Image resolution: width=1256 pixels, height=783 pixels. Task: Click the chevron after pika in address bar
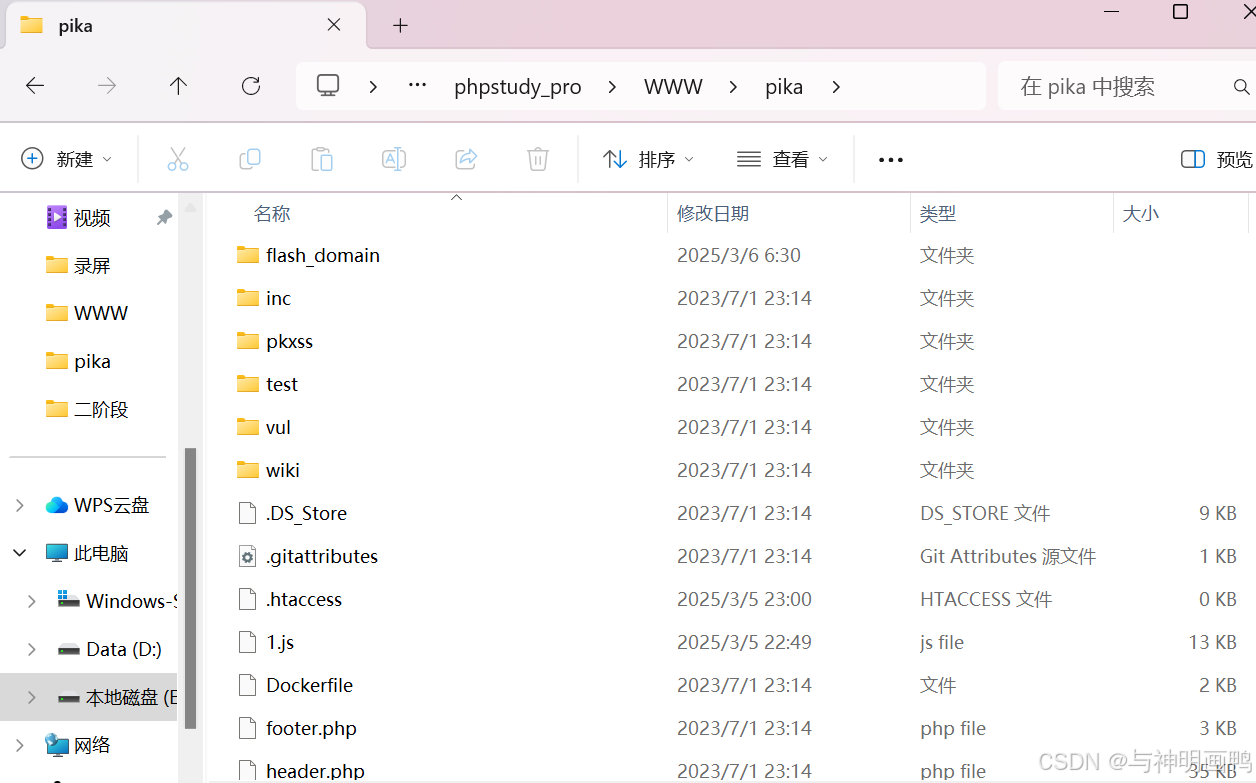[x=836, y=87]
